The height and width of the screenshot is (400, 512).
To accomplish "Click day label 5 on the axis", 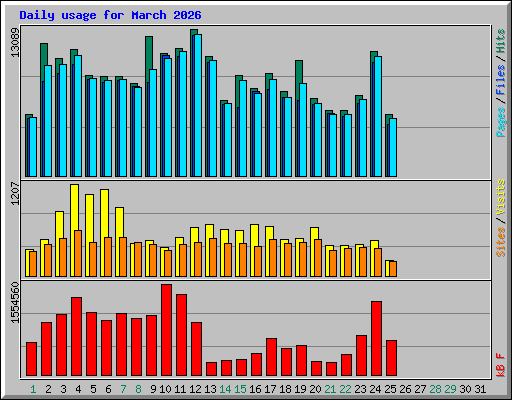I will click(93, 389).
